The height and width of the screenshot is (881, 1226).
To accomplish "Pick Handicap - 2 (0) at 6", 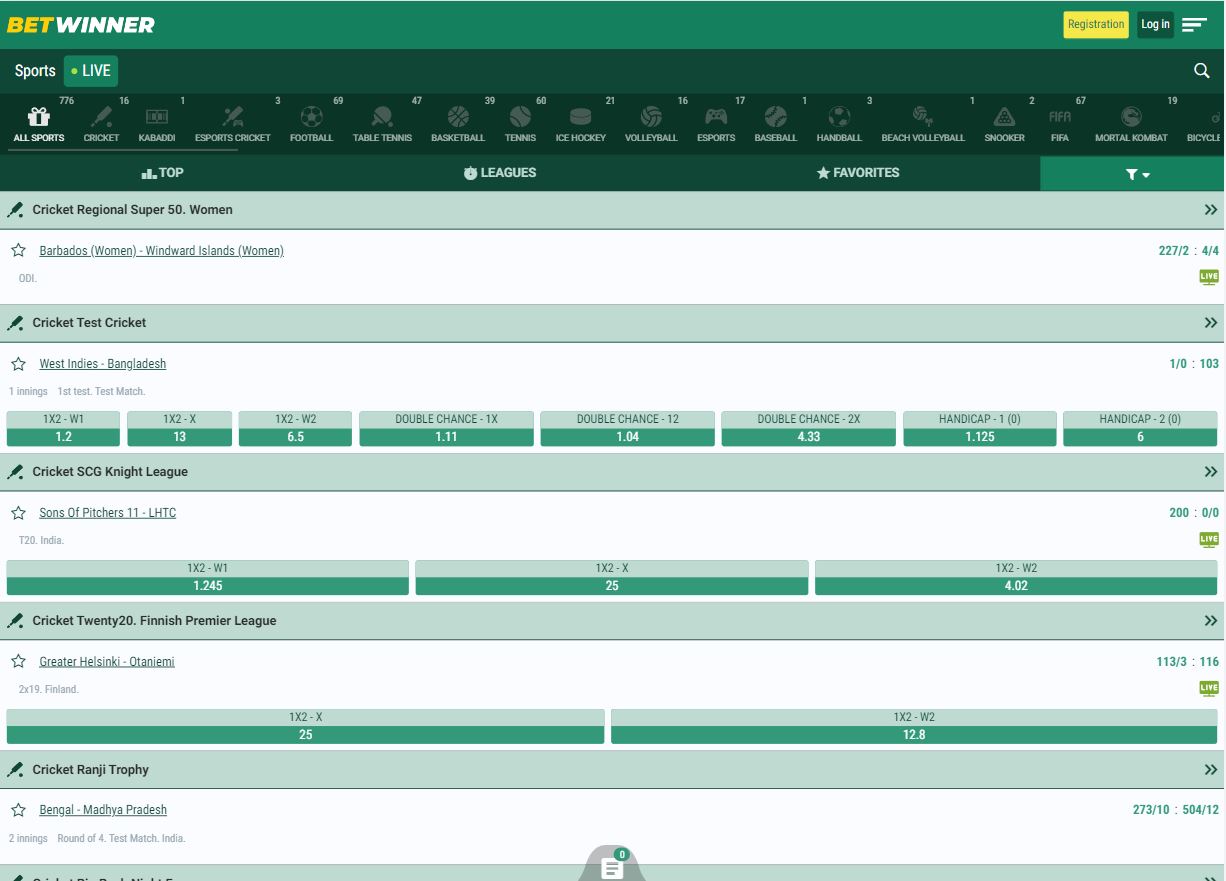I will click(x=1140, y=429).
